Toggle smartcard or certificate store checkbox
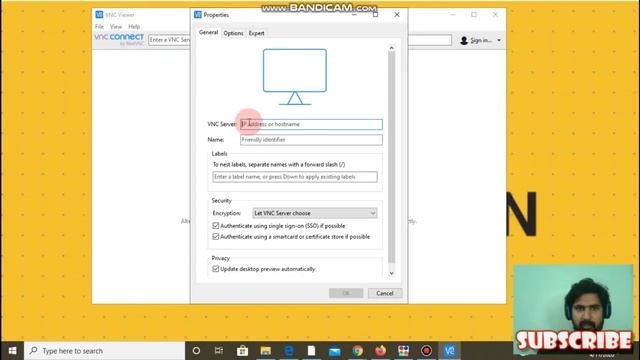Viewport: 640px width, 360px height. [216, 236]
